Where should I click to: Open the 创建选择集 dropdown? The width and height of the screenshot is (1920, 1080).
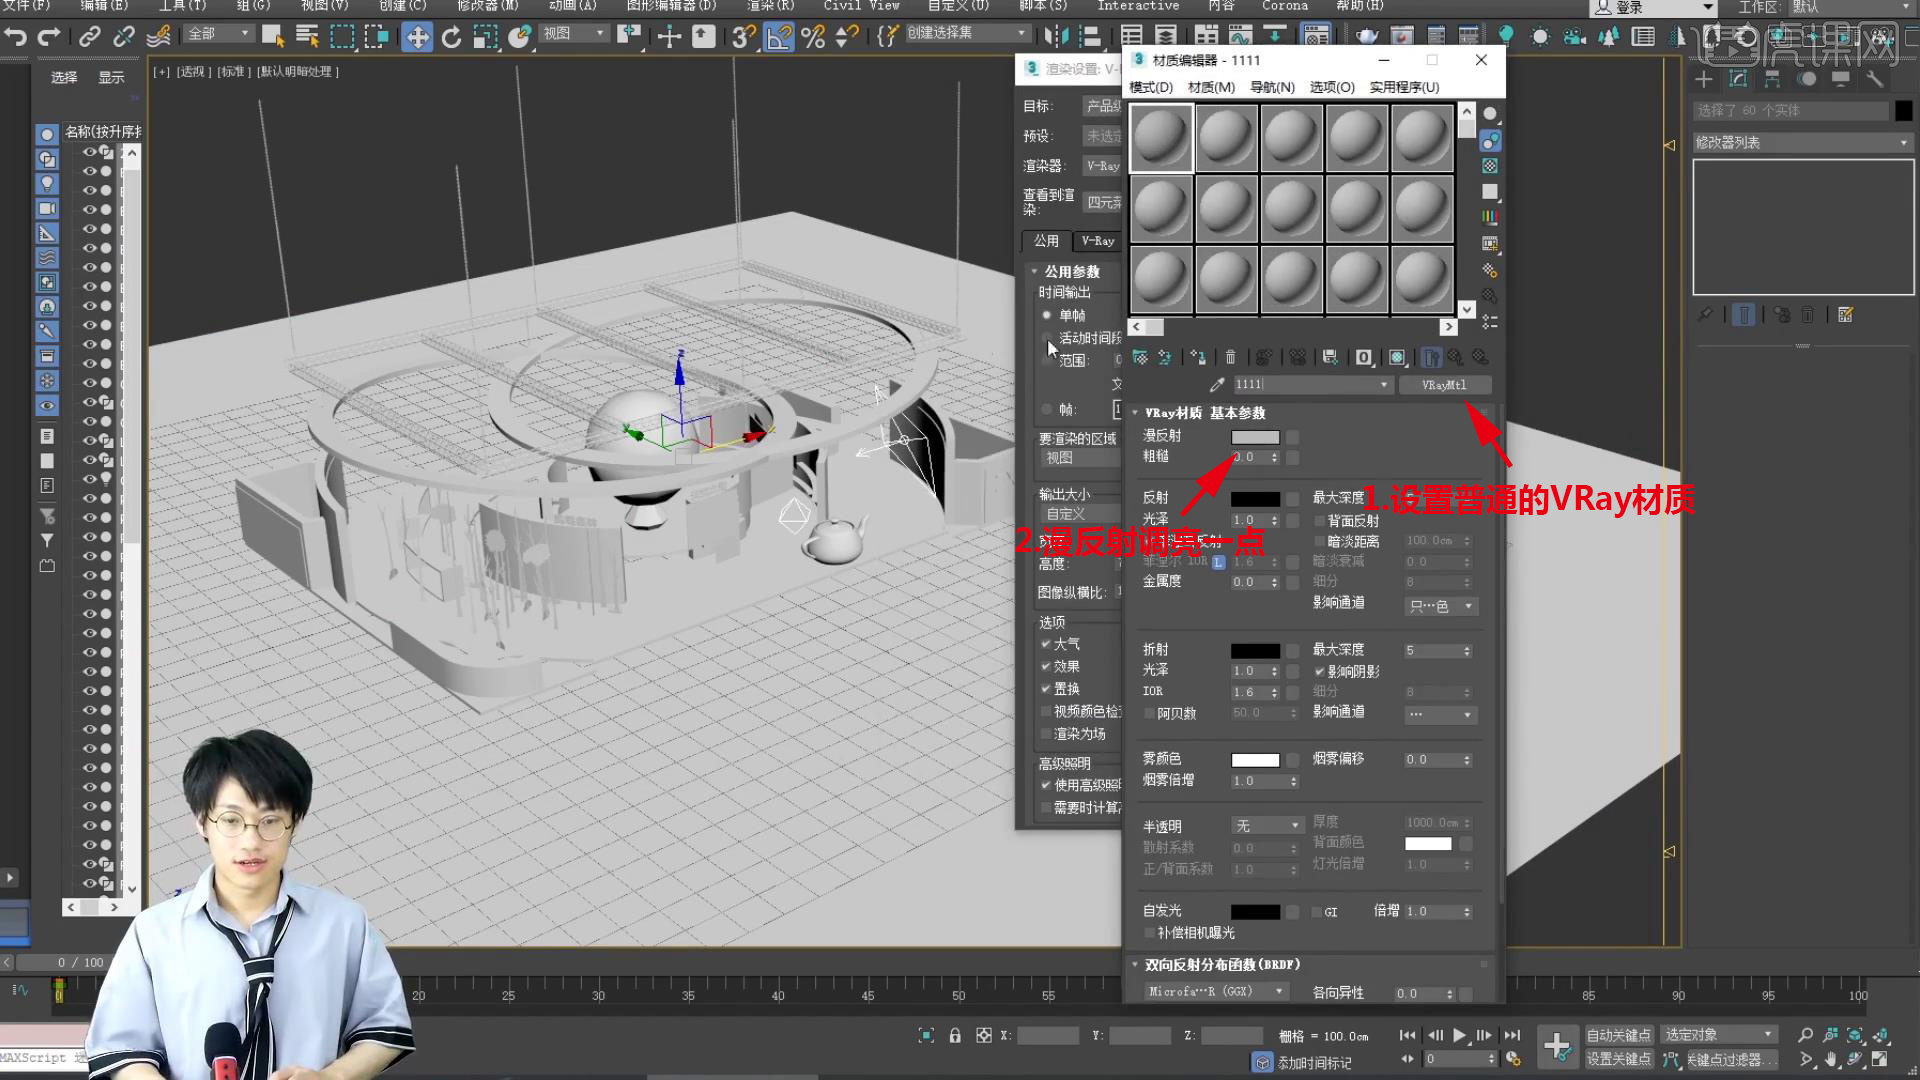966,33
